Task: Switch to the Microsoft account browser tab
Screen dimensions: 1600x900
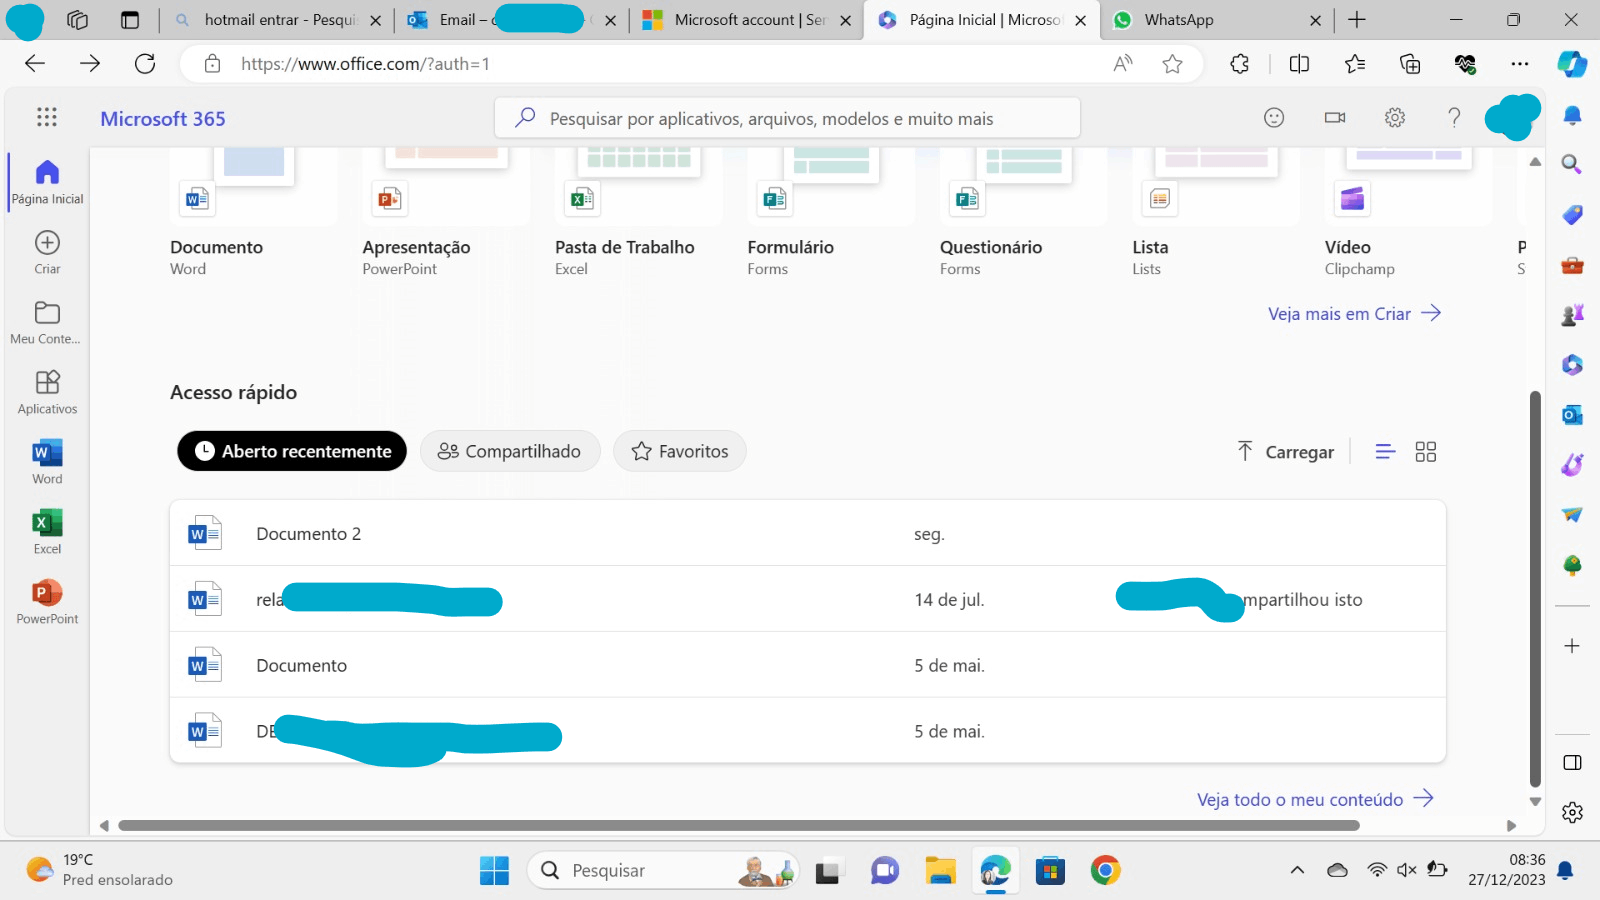Action: pyautogui.click(x=746, y=20)
